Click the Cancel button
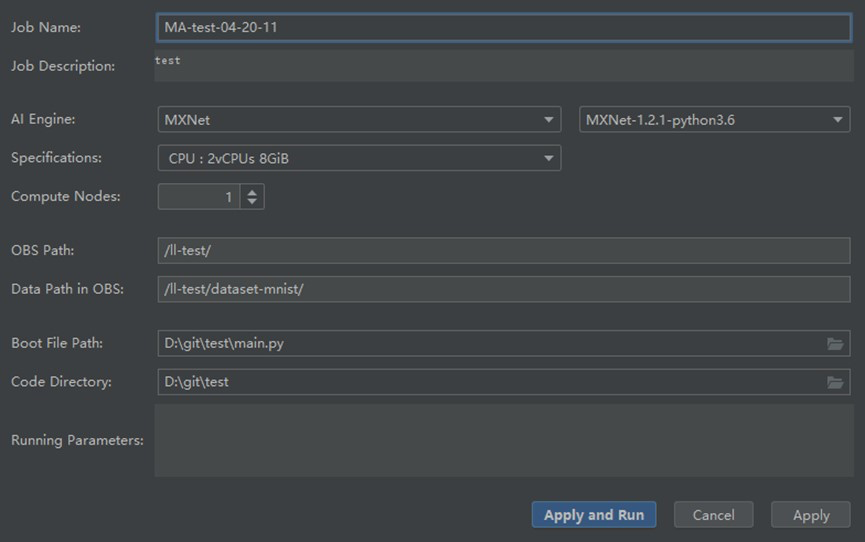The width and height of the screenshot is (865, 542). tap(713, 515)
